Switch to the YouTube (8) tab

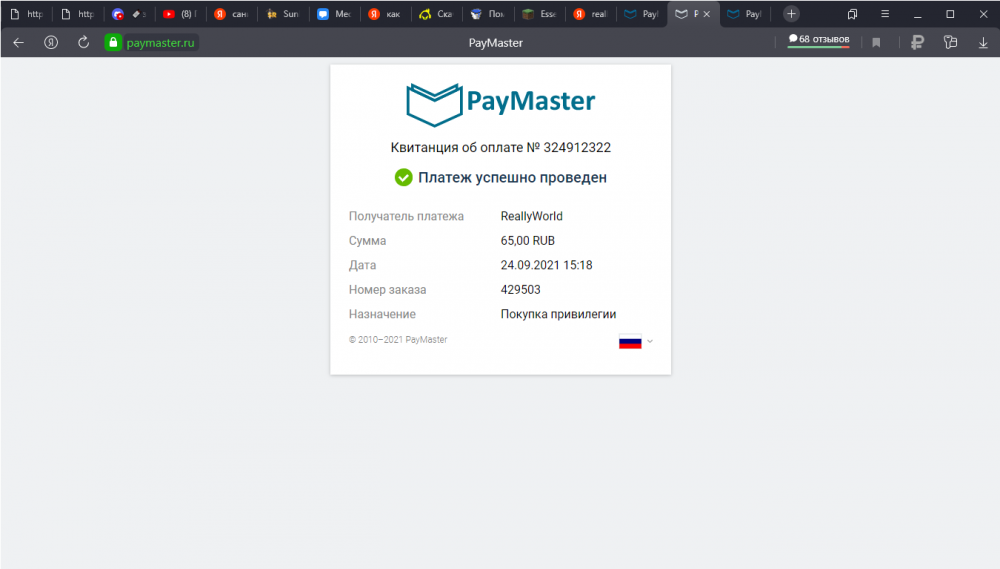coord(180,14)
